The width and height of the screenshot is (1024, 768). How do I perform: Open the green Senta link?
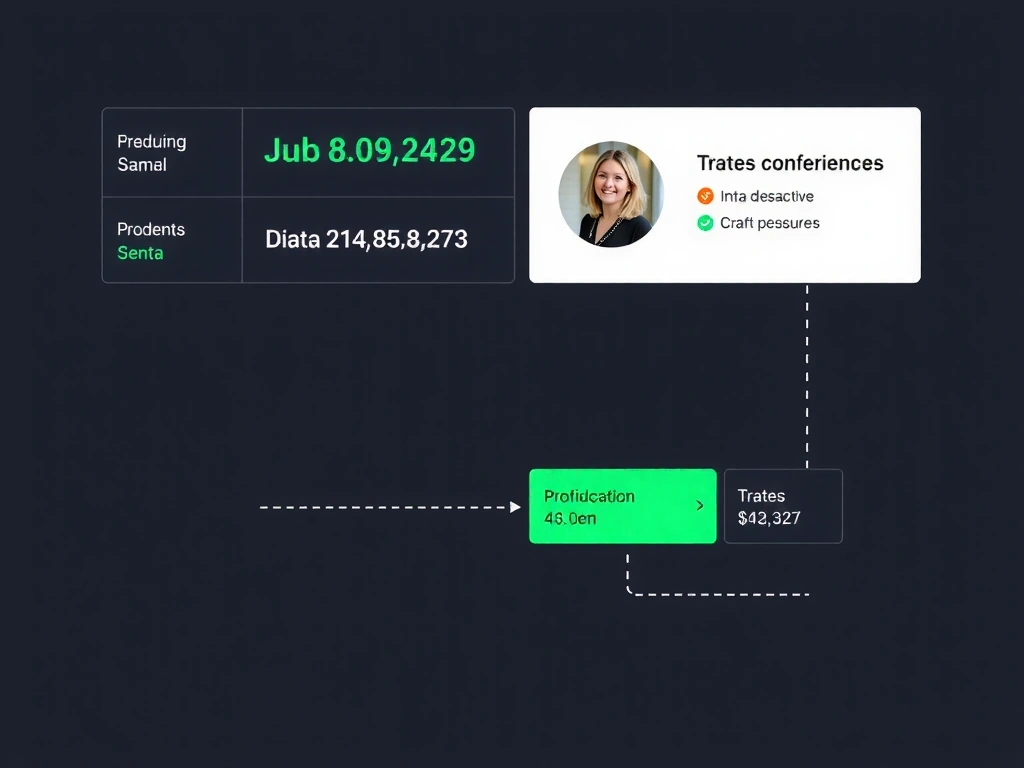click(140, 253)
